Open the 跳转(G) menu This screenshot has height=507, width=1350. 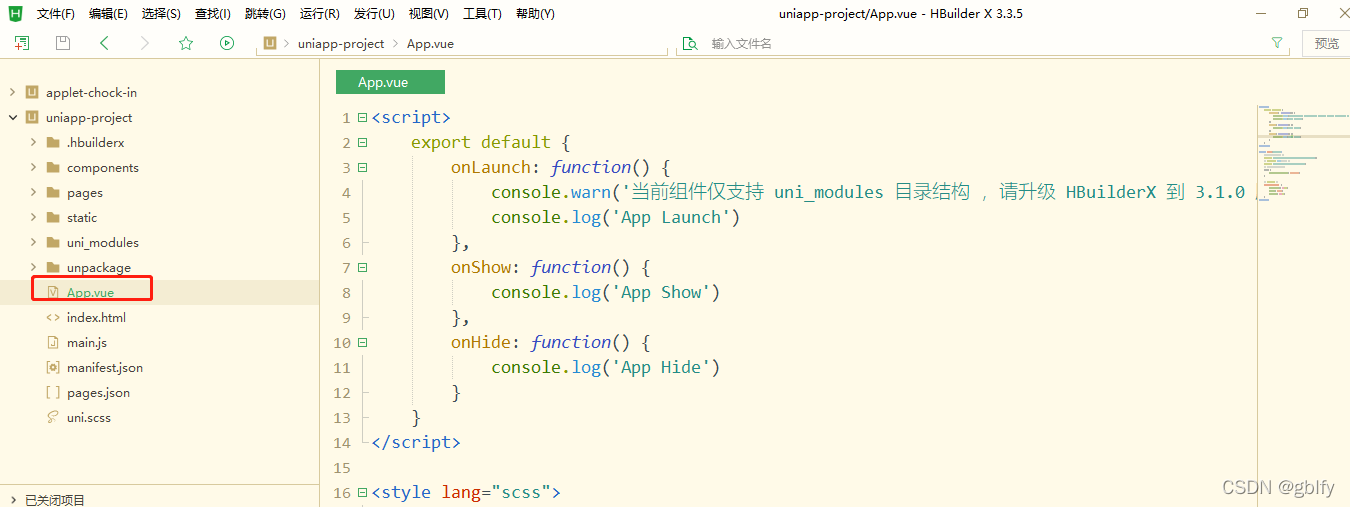point(265,14)
